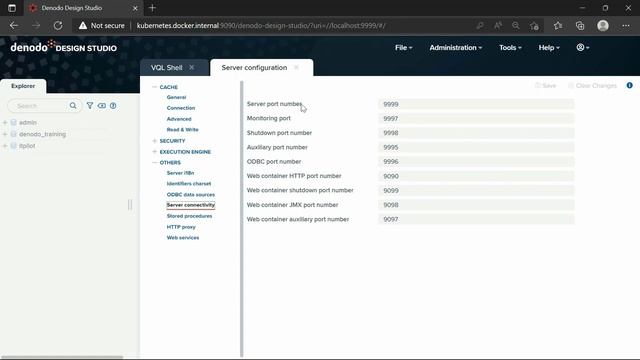Open the browser collections icon

tap(580, 25)
